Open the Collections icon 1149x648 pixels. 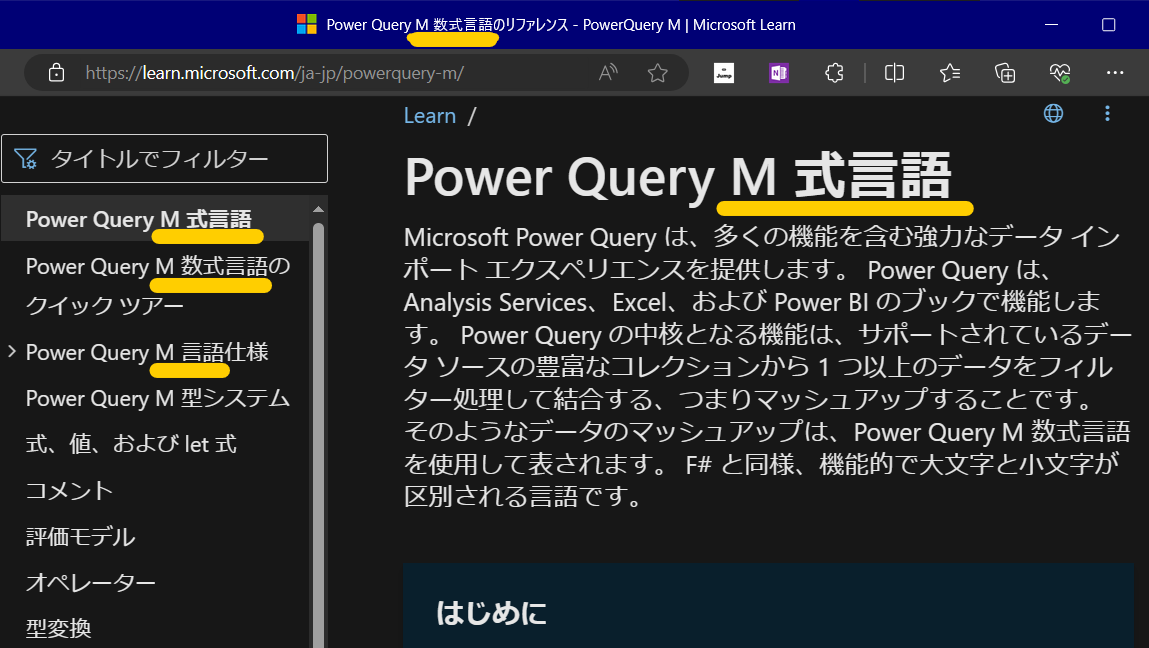(x=1005, y=72)
